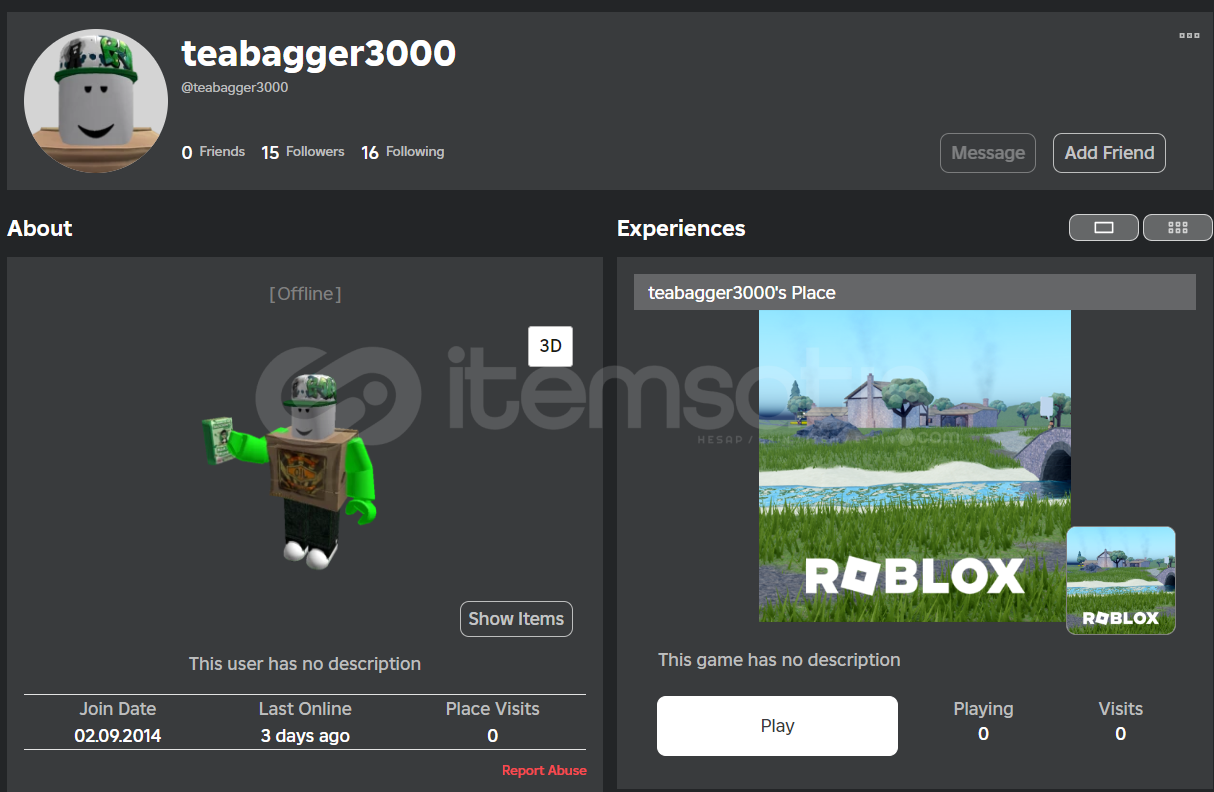The width and height of the screenshot is (1214, 792).
Task: Click Add Friend button
Action: (1109, 153)
